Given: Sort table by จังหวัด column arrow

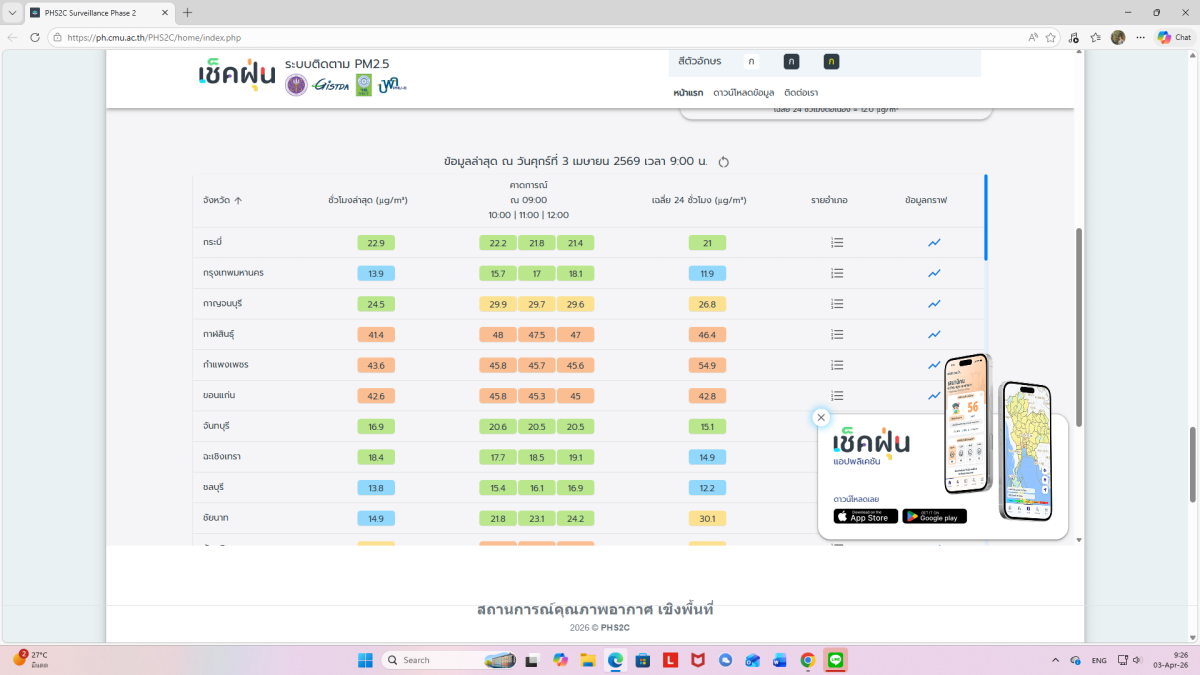Looking at the screenshot, I should click(x=238, y=200).
